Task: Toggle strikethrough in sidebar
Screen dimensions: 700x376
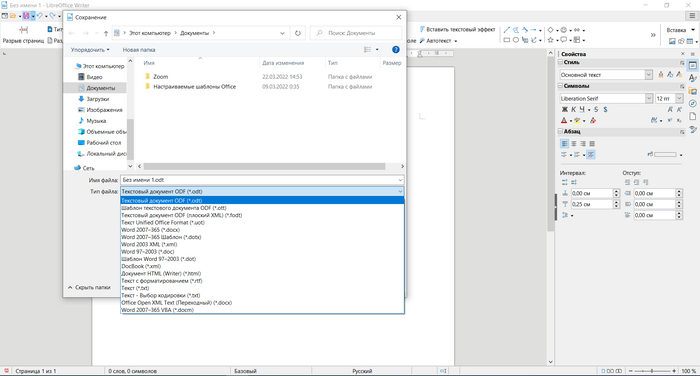Action: (596, 109)
